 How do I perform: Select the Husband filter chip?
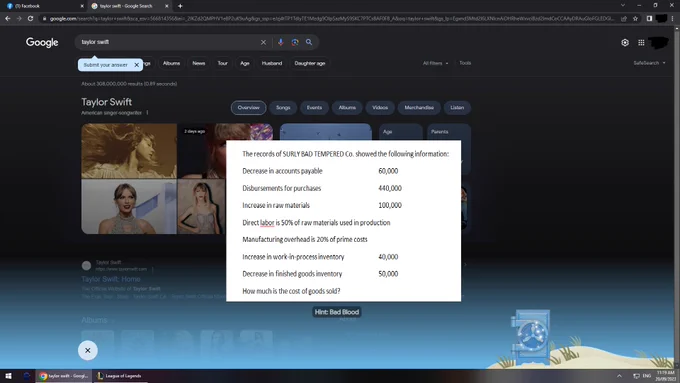pyautogui.click(x=272, y=63)
